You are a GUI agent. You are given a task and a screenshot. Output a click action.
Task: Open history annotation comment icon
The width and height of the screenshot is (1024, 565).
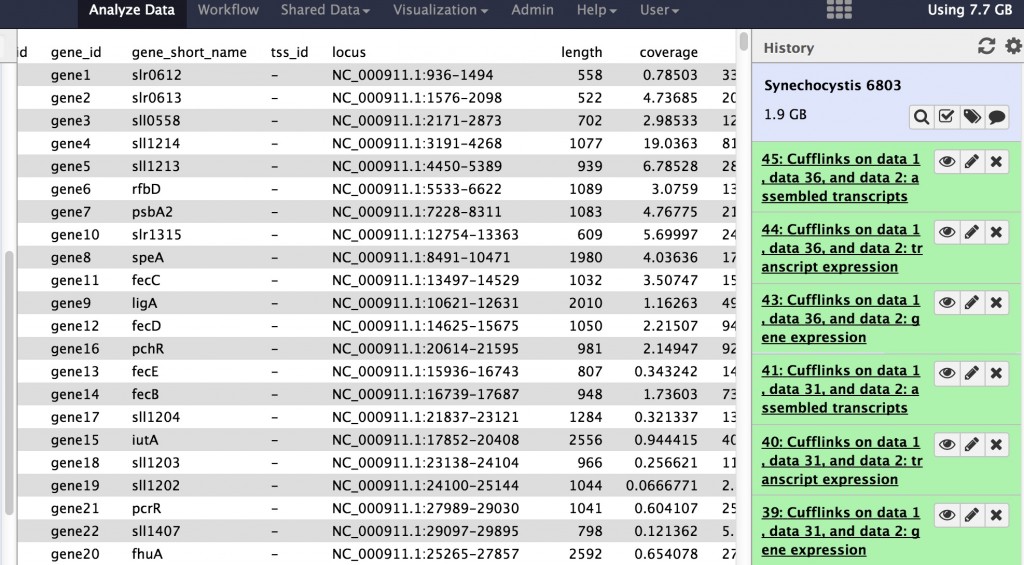[x=996, y=117]
